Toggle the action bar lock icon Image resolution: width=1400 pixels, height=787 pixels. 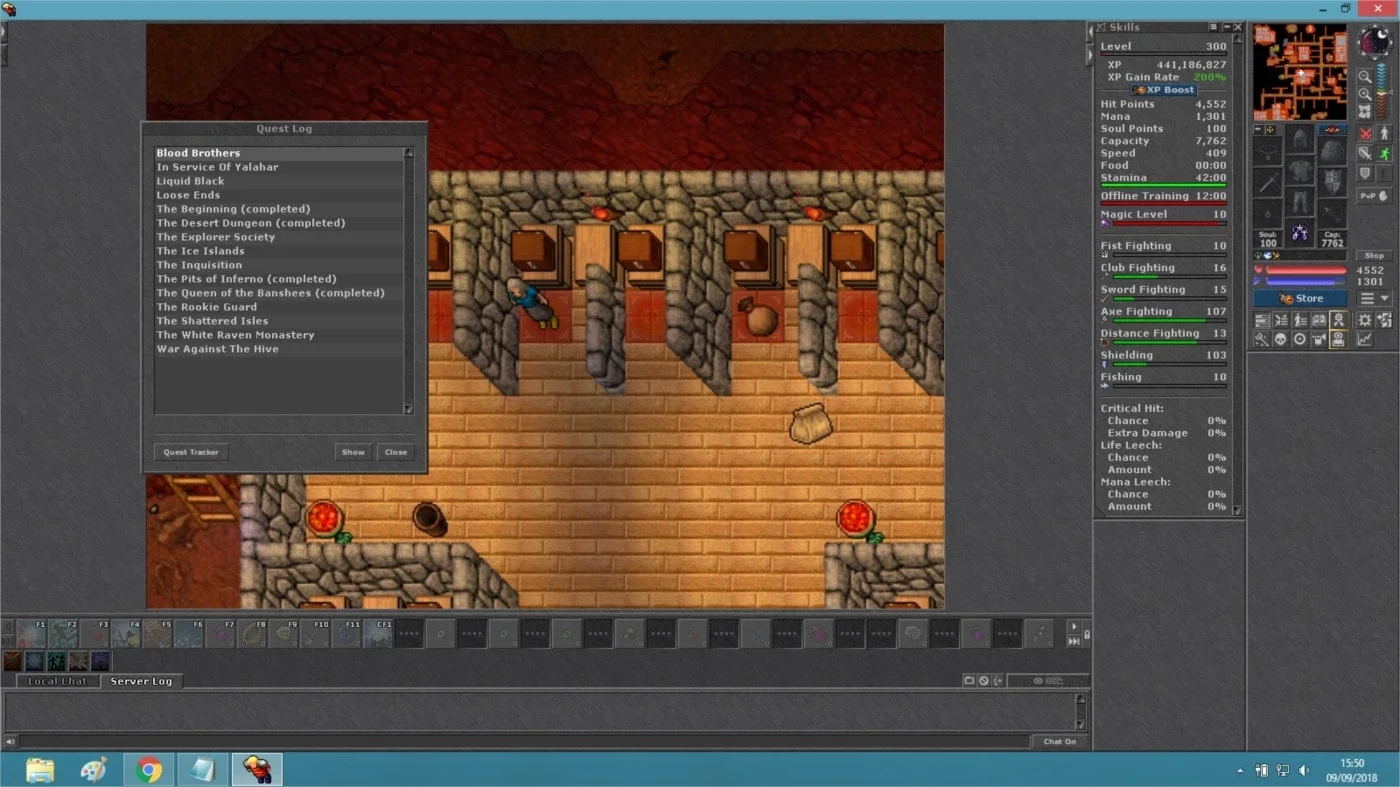tap(1087, 634)
